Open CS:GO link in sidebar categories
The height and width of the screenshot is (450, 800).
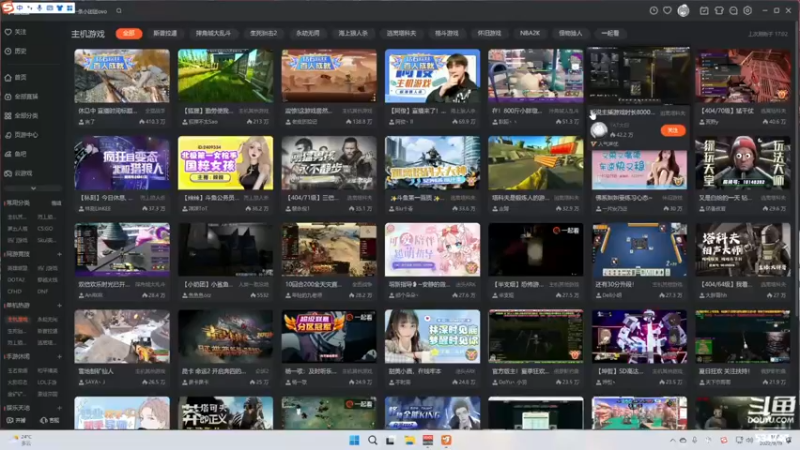coord(45,229)
